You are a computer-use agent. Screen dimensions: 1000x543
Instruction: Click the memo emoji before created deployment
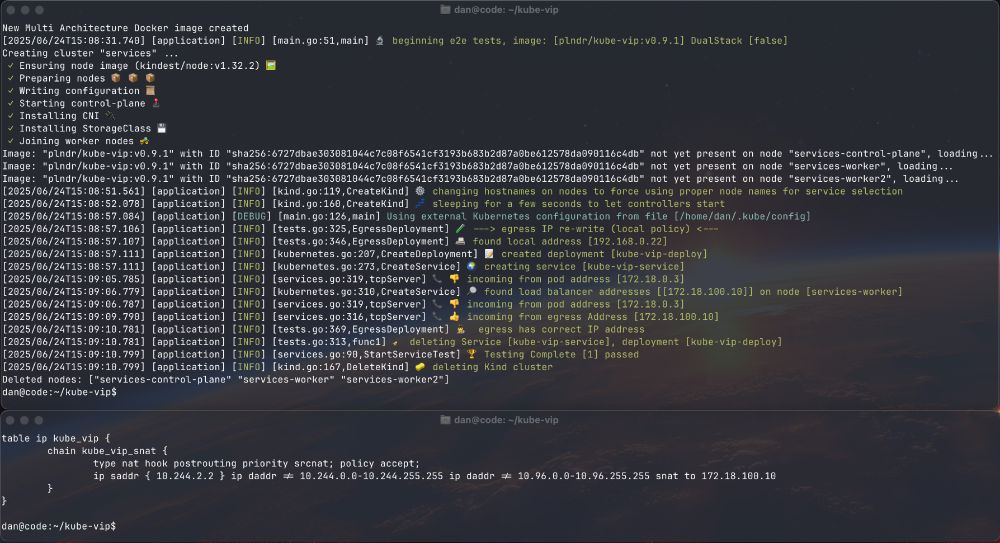(489, 254)
